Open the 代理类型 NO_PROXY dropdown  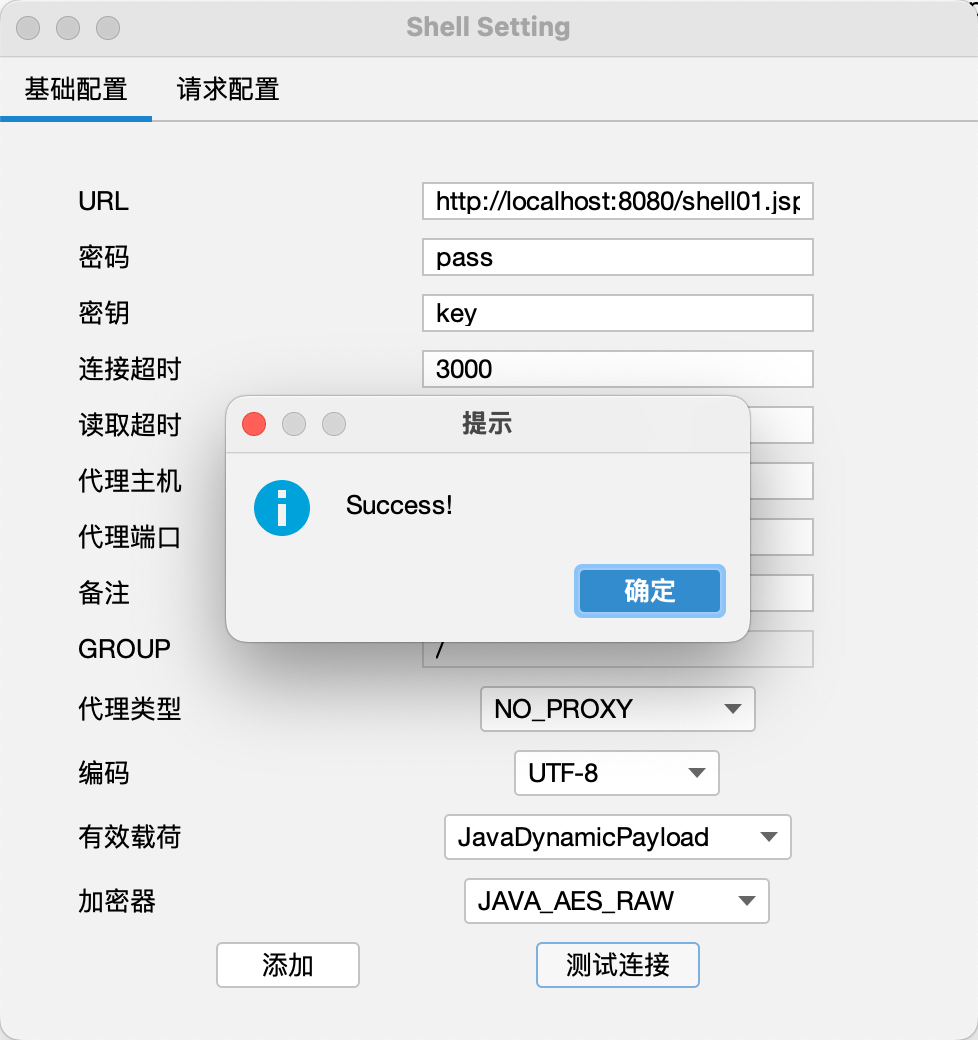tap(617, 709)
